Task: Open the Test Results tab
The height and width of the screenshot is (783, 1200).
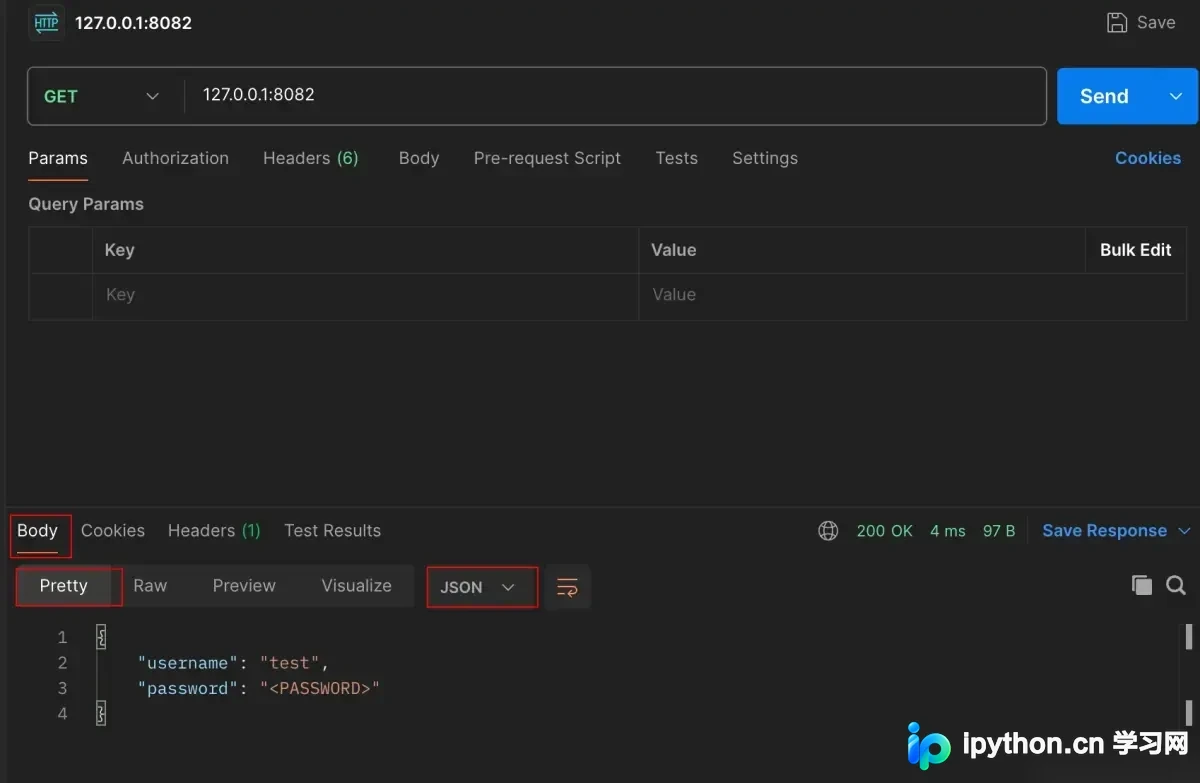Action: (x=332, y=531)
